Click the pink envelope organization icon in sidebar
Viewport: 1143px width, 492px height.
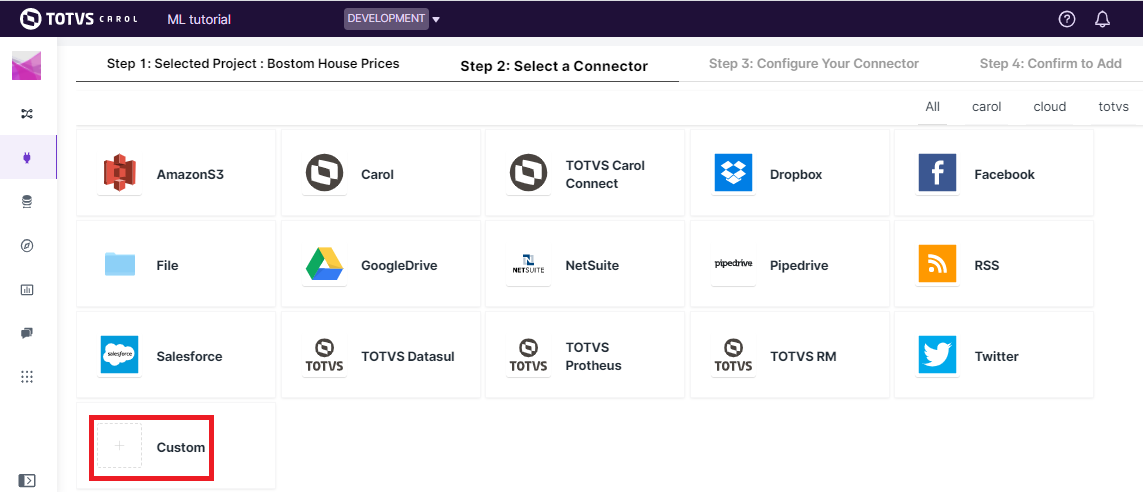[x=27, y=66]
